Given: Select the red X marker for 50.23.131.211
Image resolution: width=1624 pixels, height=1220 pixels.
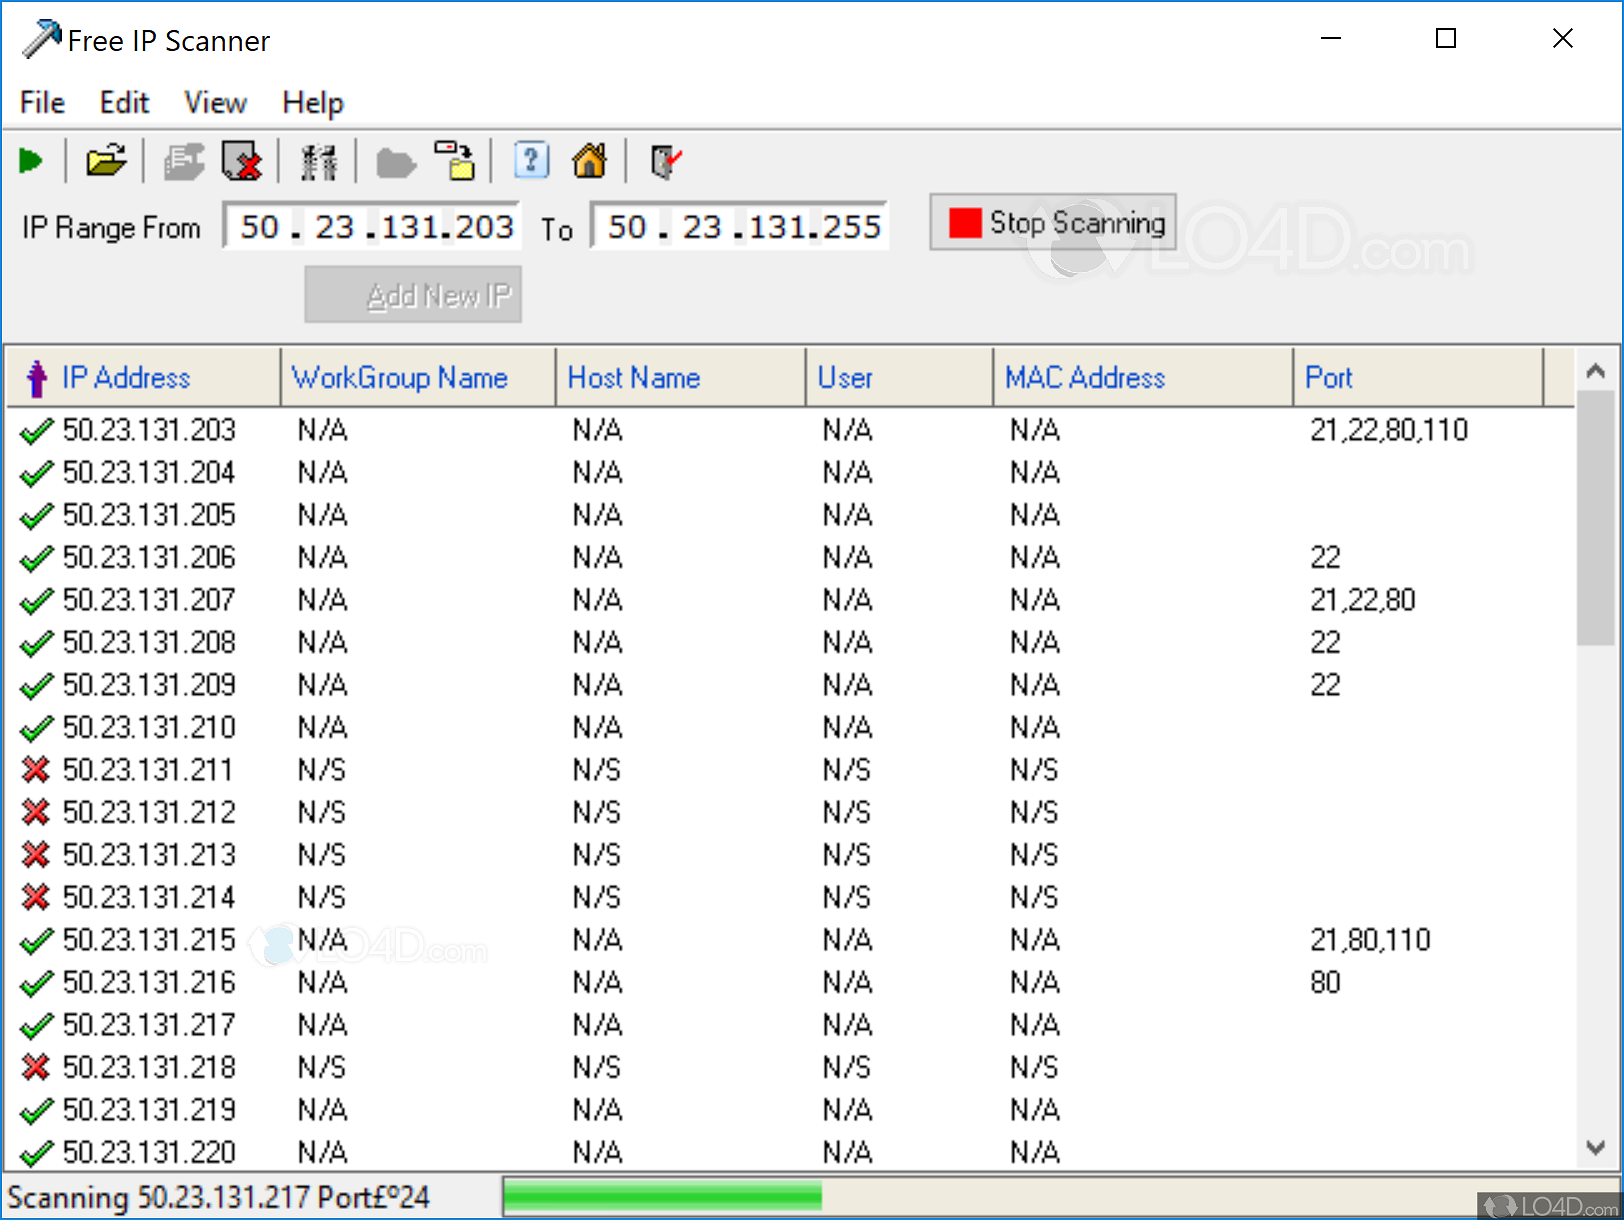Looking at the screenshot, I should (x=36, y=770).
